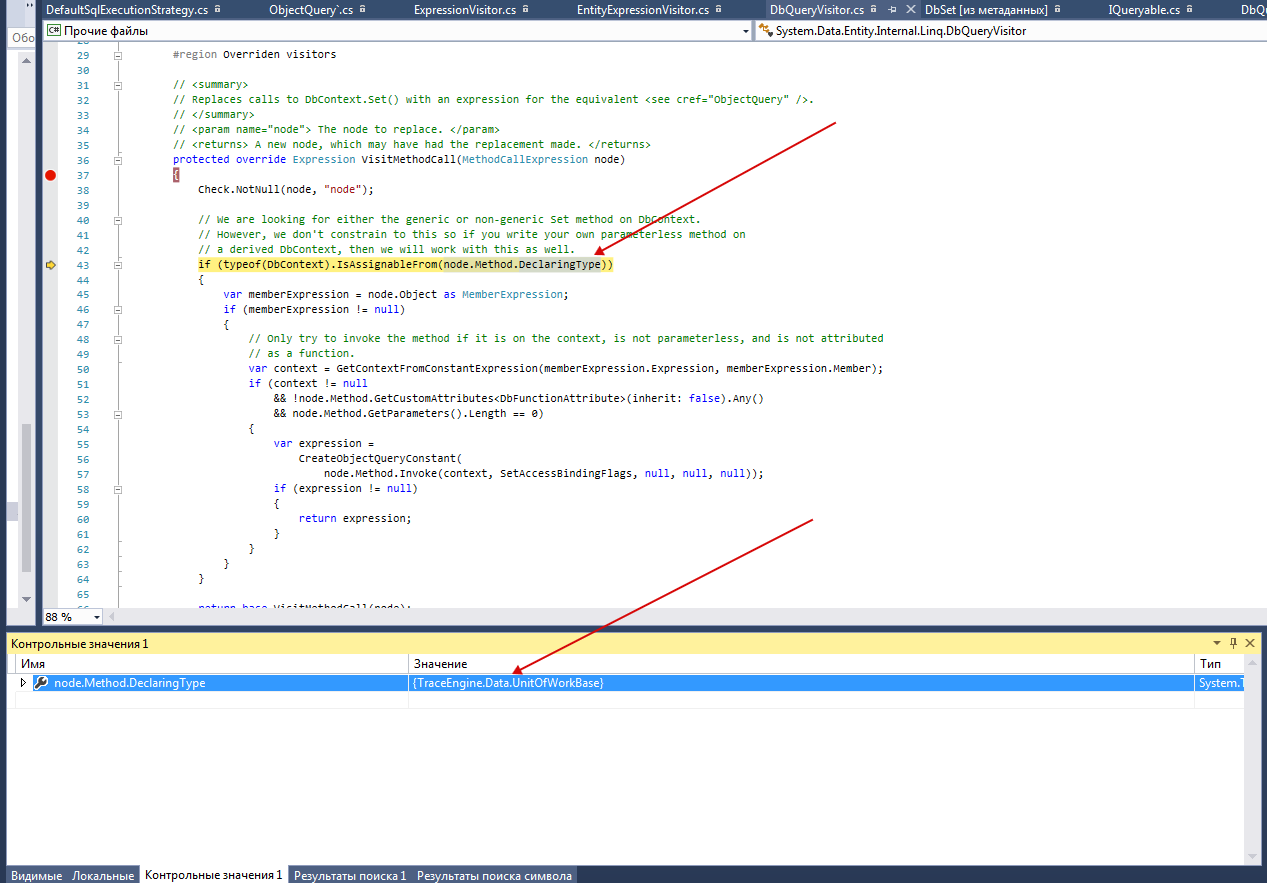Open the Видимые bottom tab
The image size is (1267, 883).
36,875
